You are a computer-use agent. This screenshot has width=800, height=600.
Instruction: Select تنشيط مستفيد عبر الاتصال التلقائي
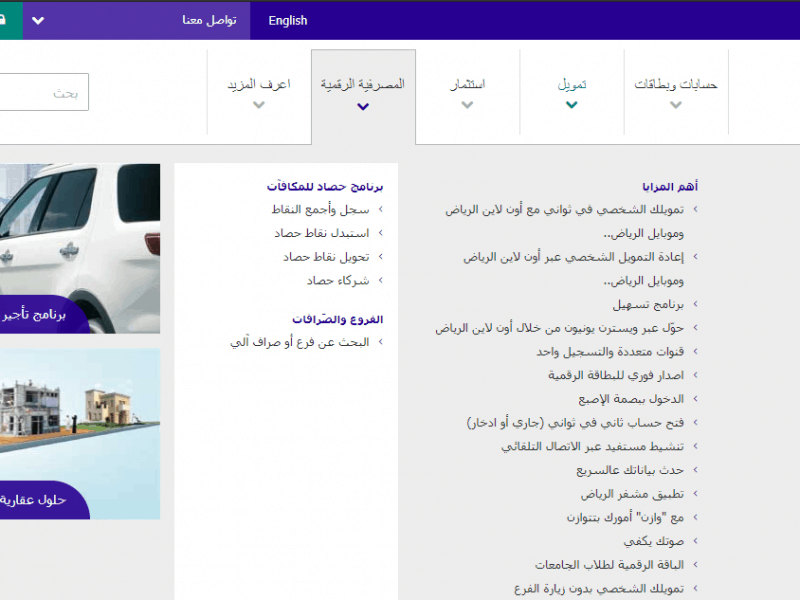click(592, 447)
